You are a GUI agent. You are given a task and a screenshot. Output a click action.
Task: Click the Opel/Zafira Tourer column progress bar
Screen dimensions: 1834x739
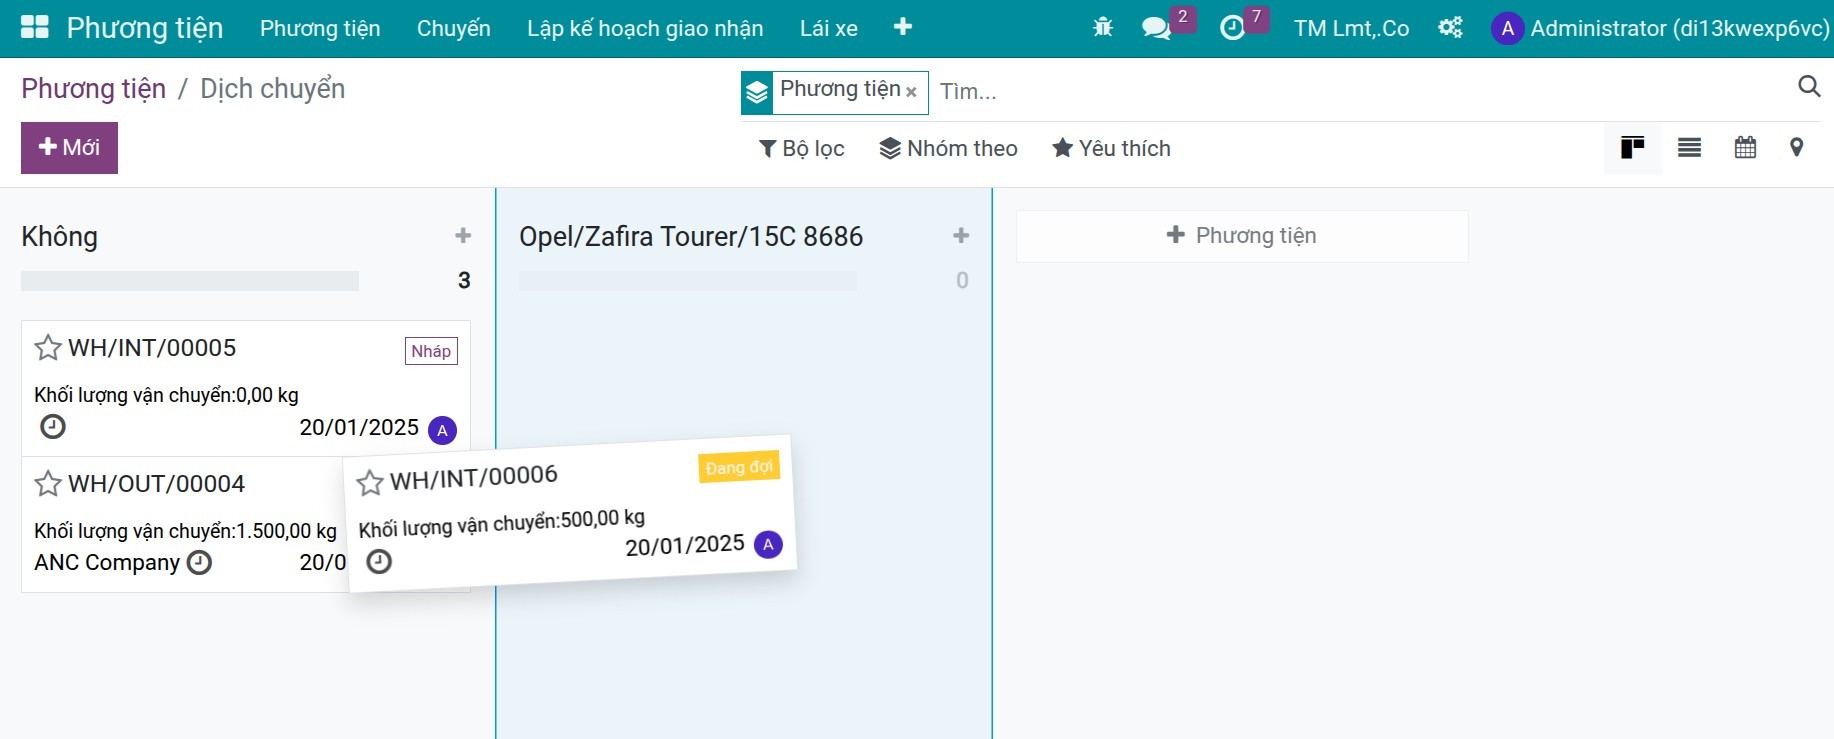(x=688, y=281)
